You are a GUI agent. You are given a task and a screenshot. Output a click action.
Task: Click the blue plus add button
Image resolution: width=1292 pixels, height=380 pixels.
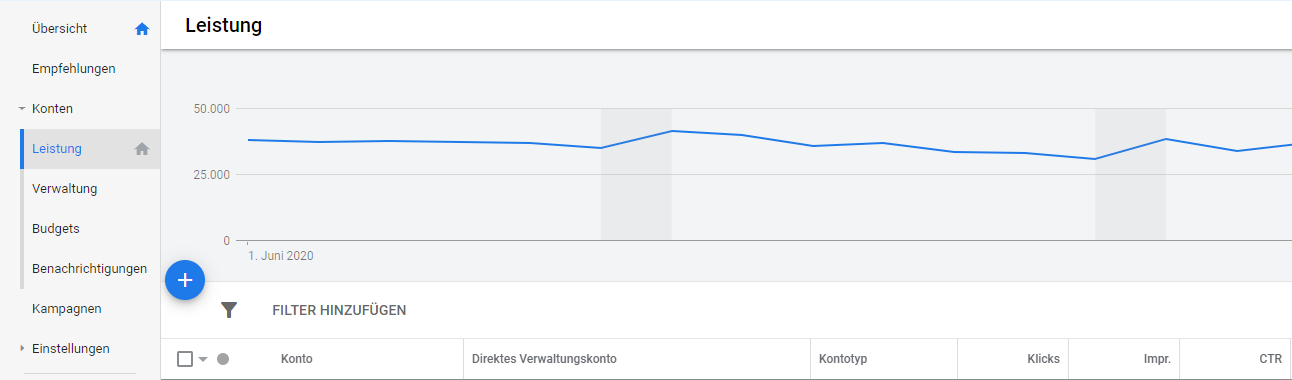point(185,281)
